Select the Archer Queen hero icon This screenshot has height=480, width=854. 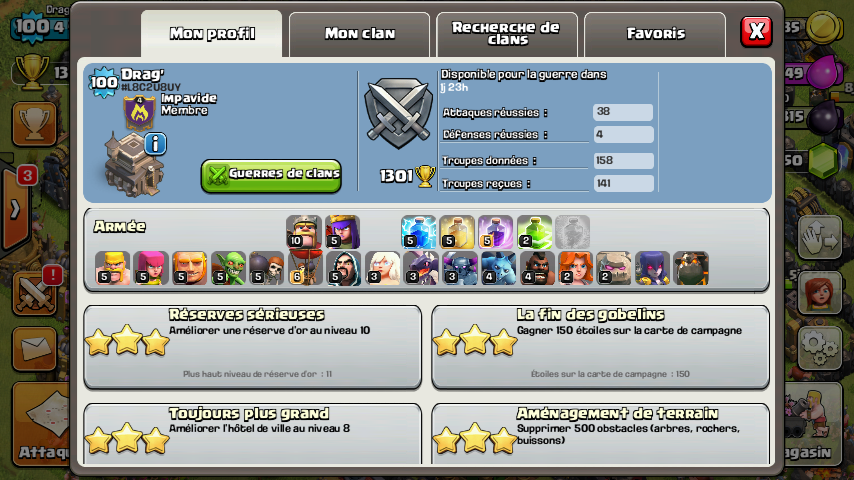343,232
